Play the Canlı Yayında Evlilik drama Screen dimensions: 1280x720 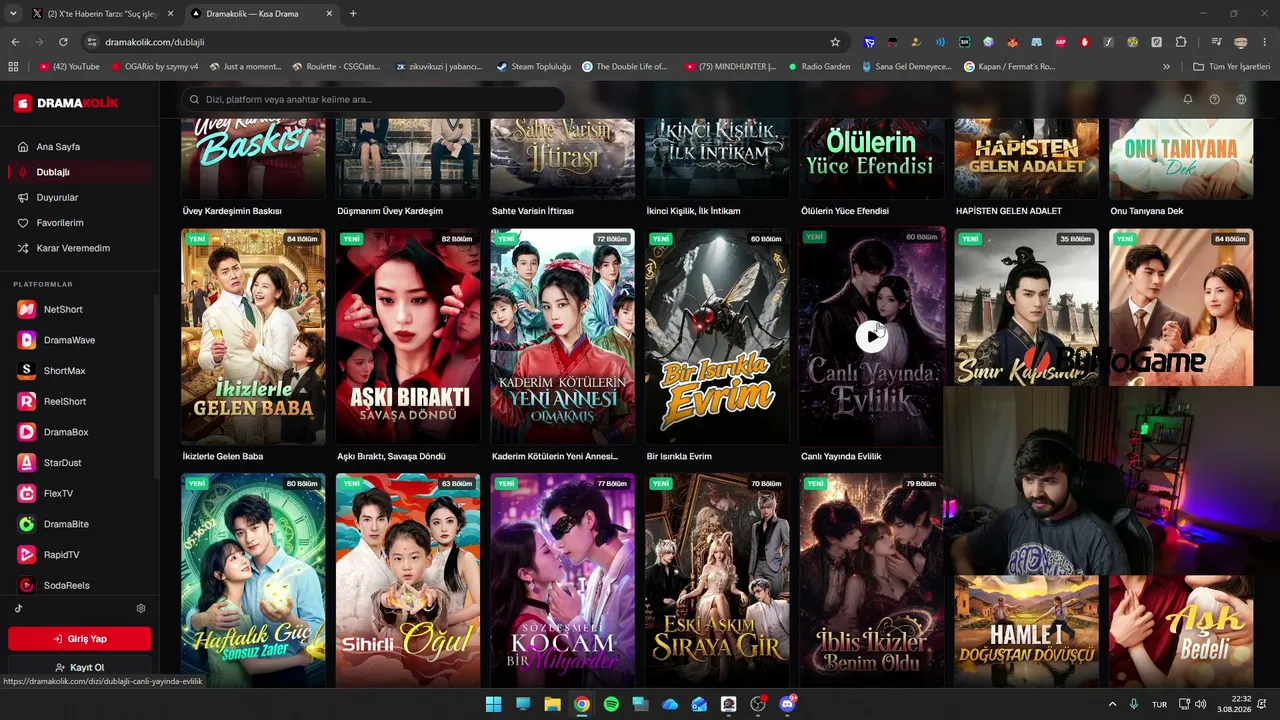tap(871, 337)
